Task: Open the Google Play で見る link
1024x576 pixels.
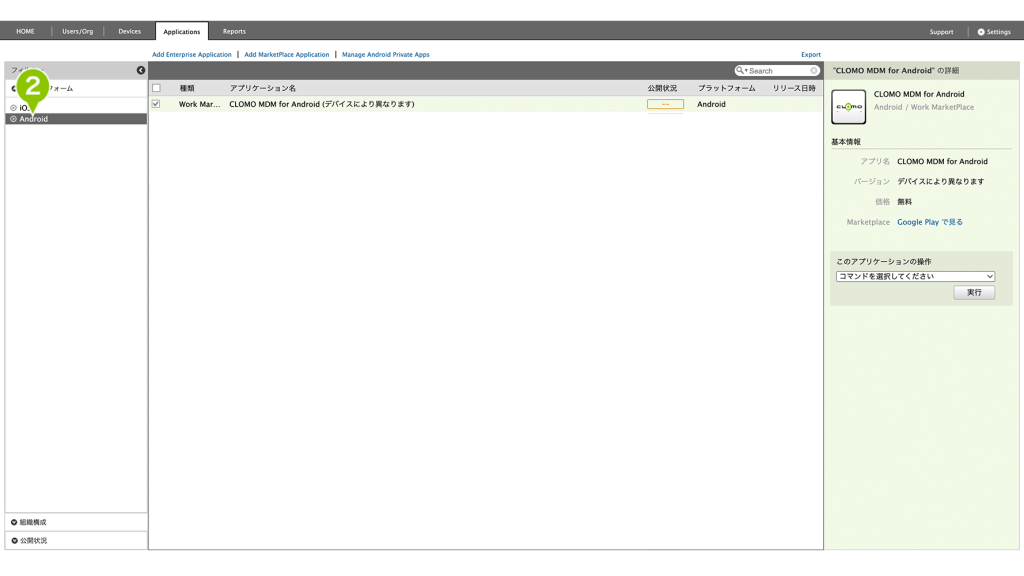Action: click(x=930, y=222)
